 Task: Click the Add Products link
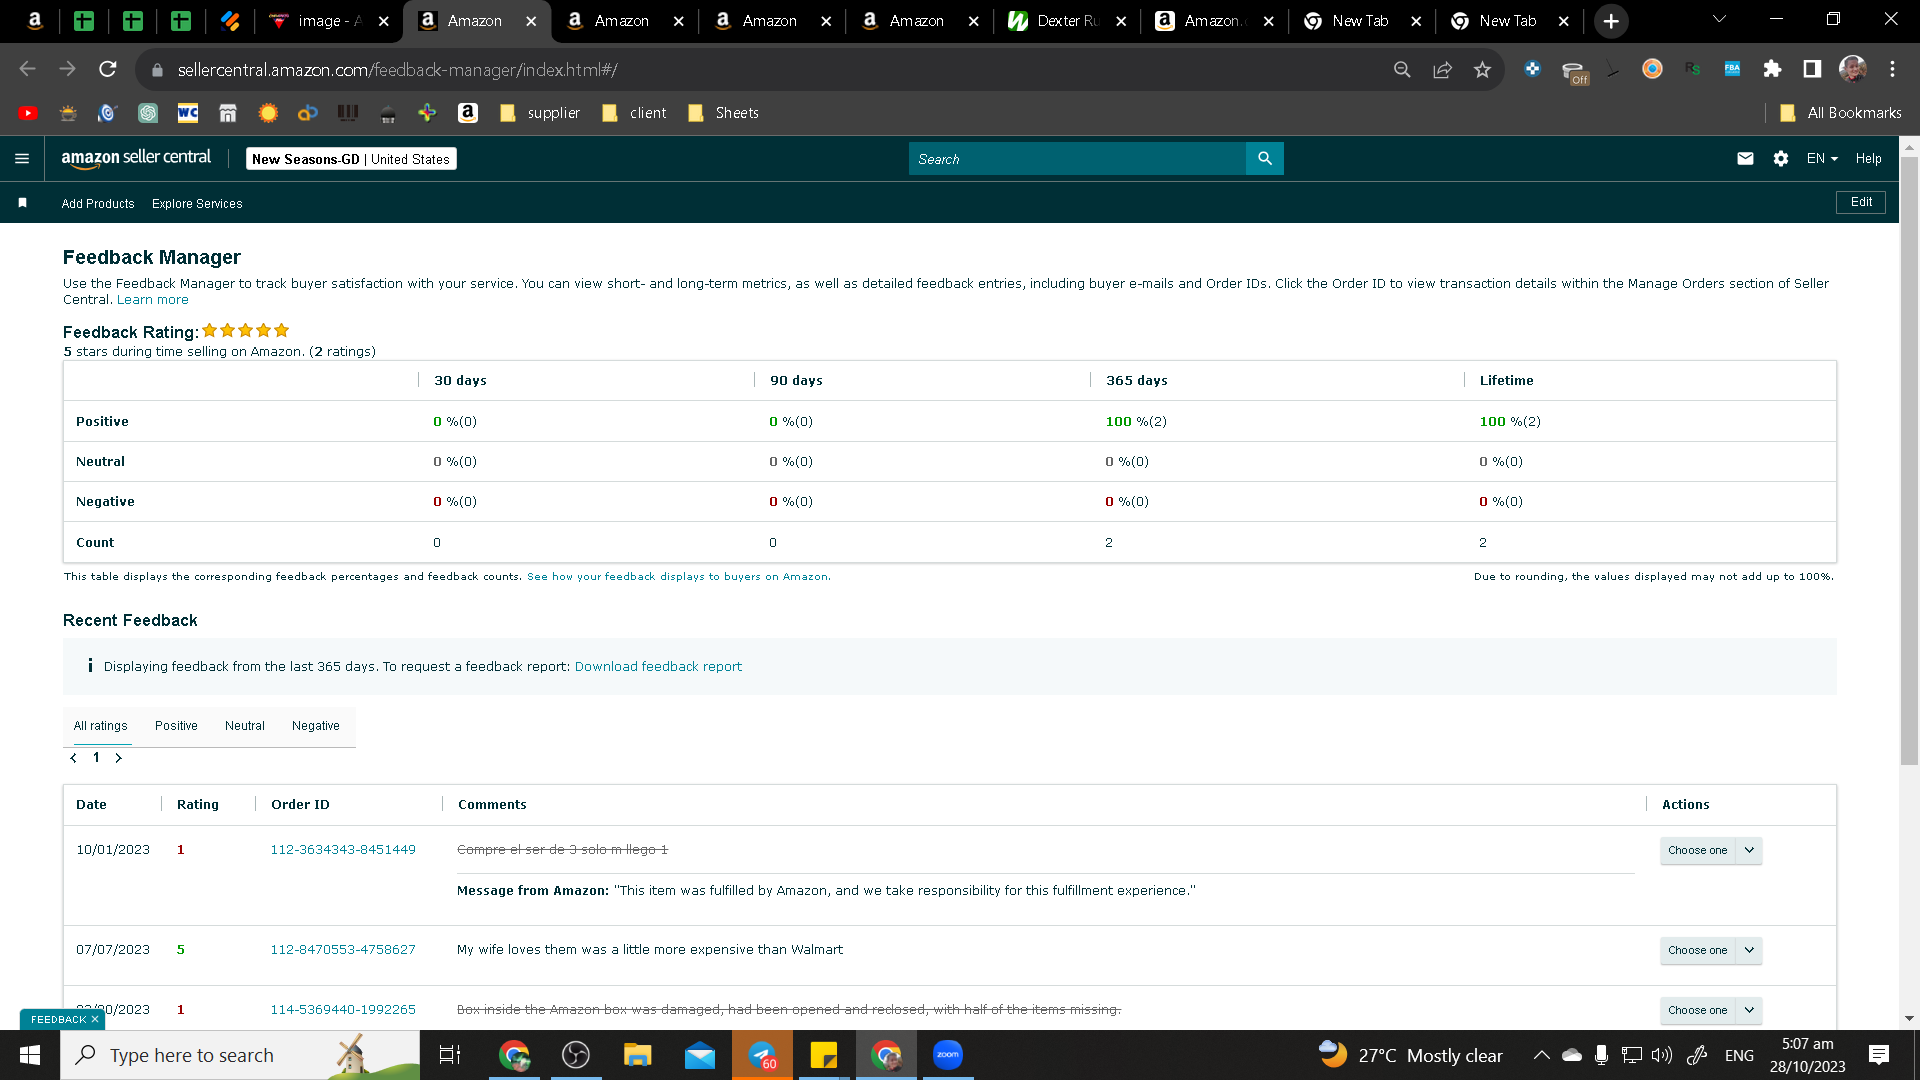pyautogui.click(x=98, y=204)
